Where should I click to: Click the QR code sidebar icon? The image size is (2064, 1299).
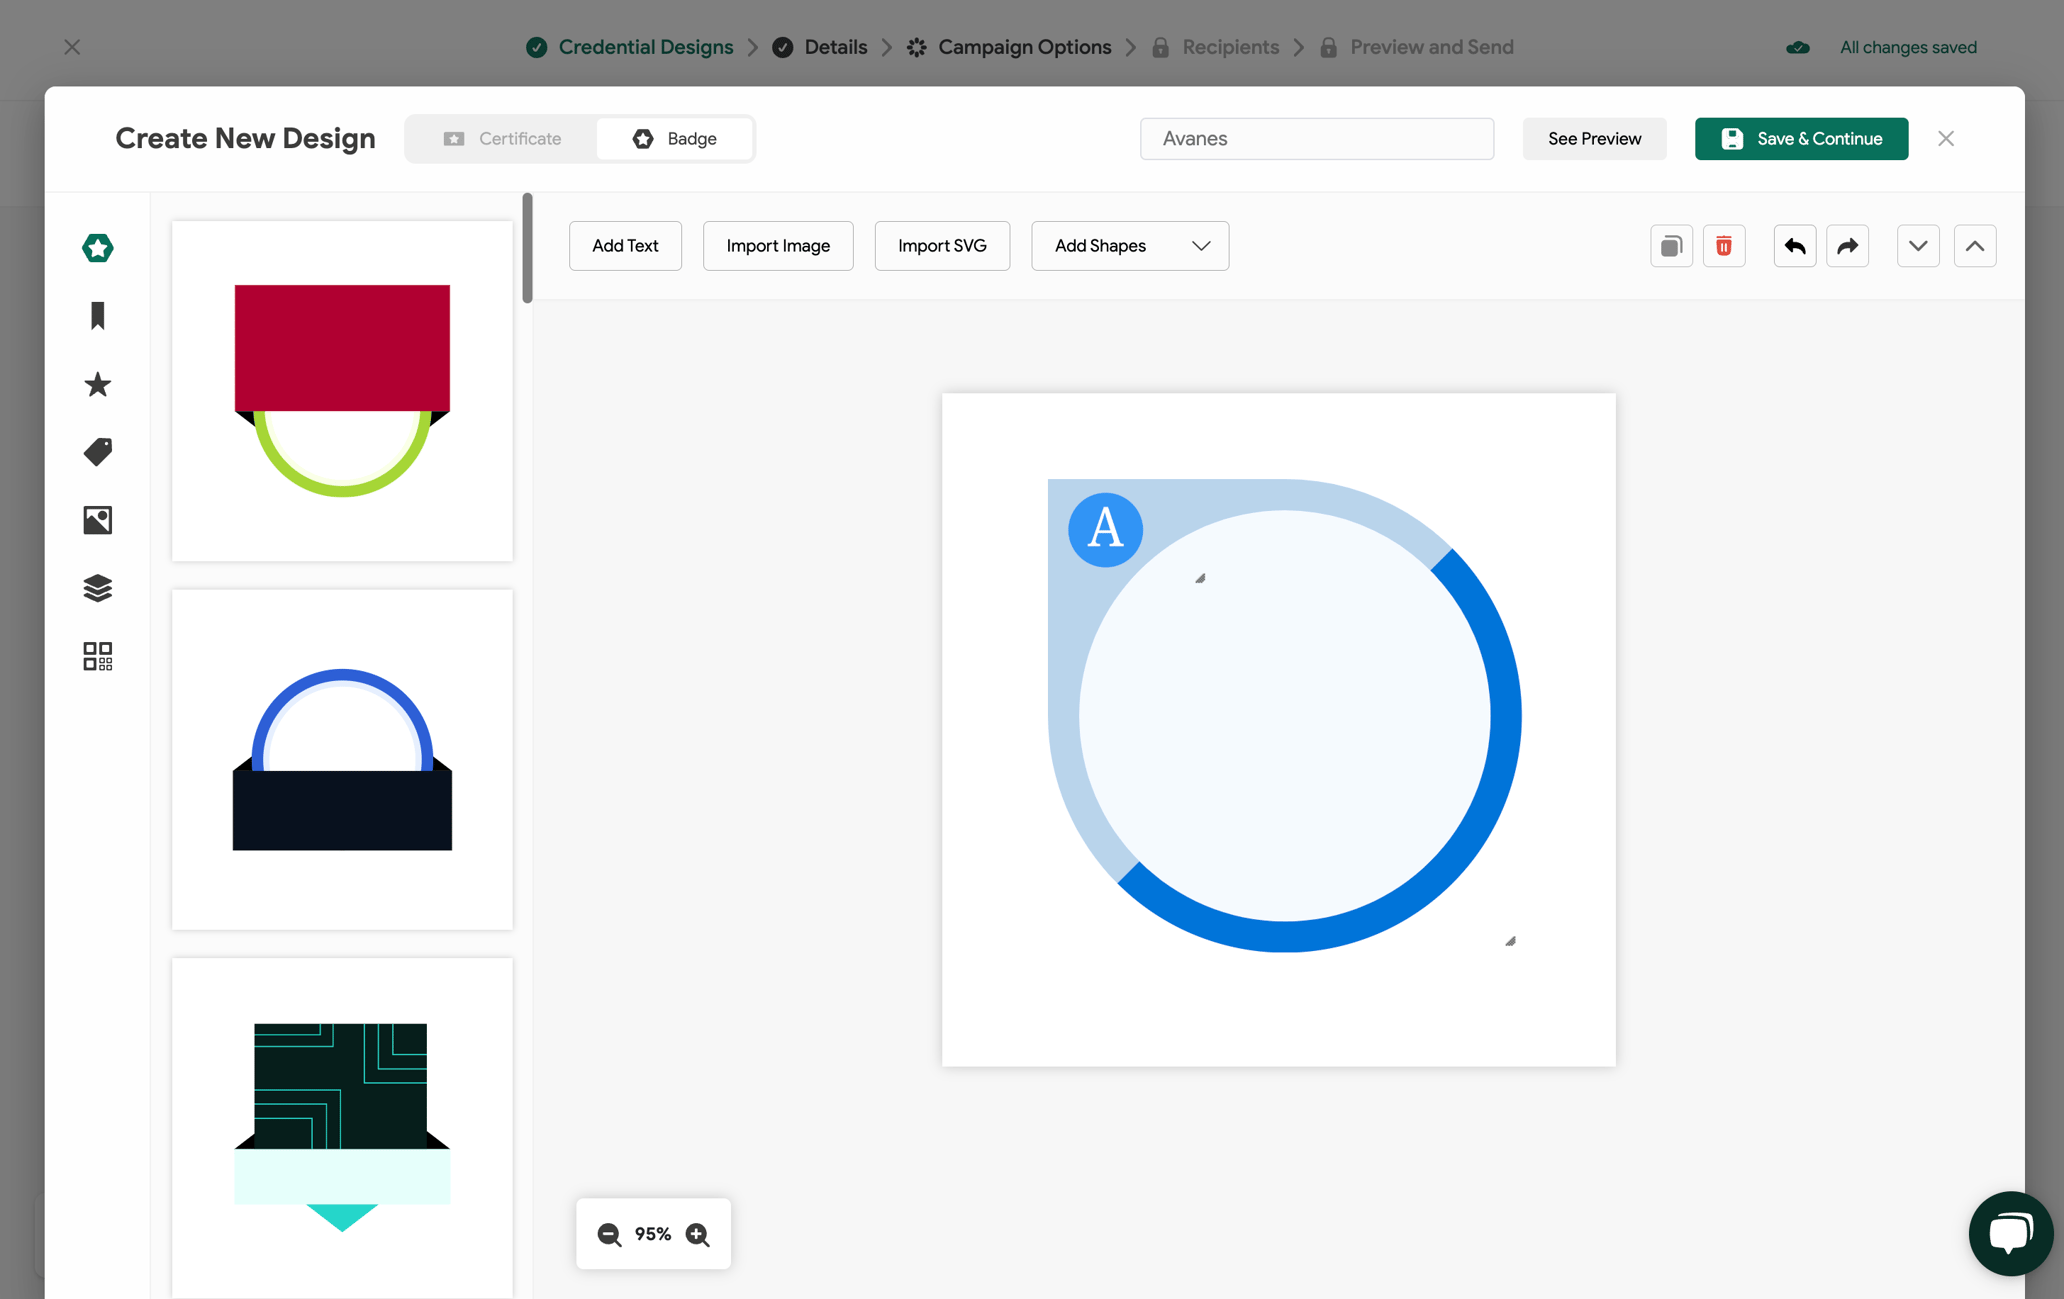click(97, 656)
